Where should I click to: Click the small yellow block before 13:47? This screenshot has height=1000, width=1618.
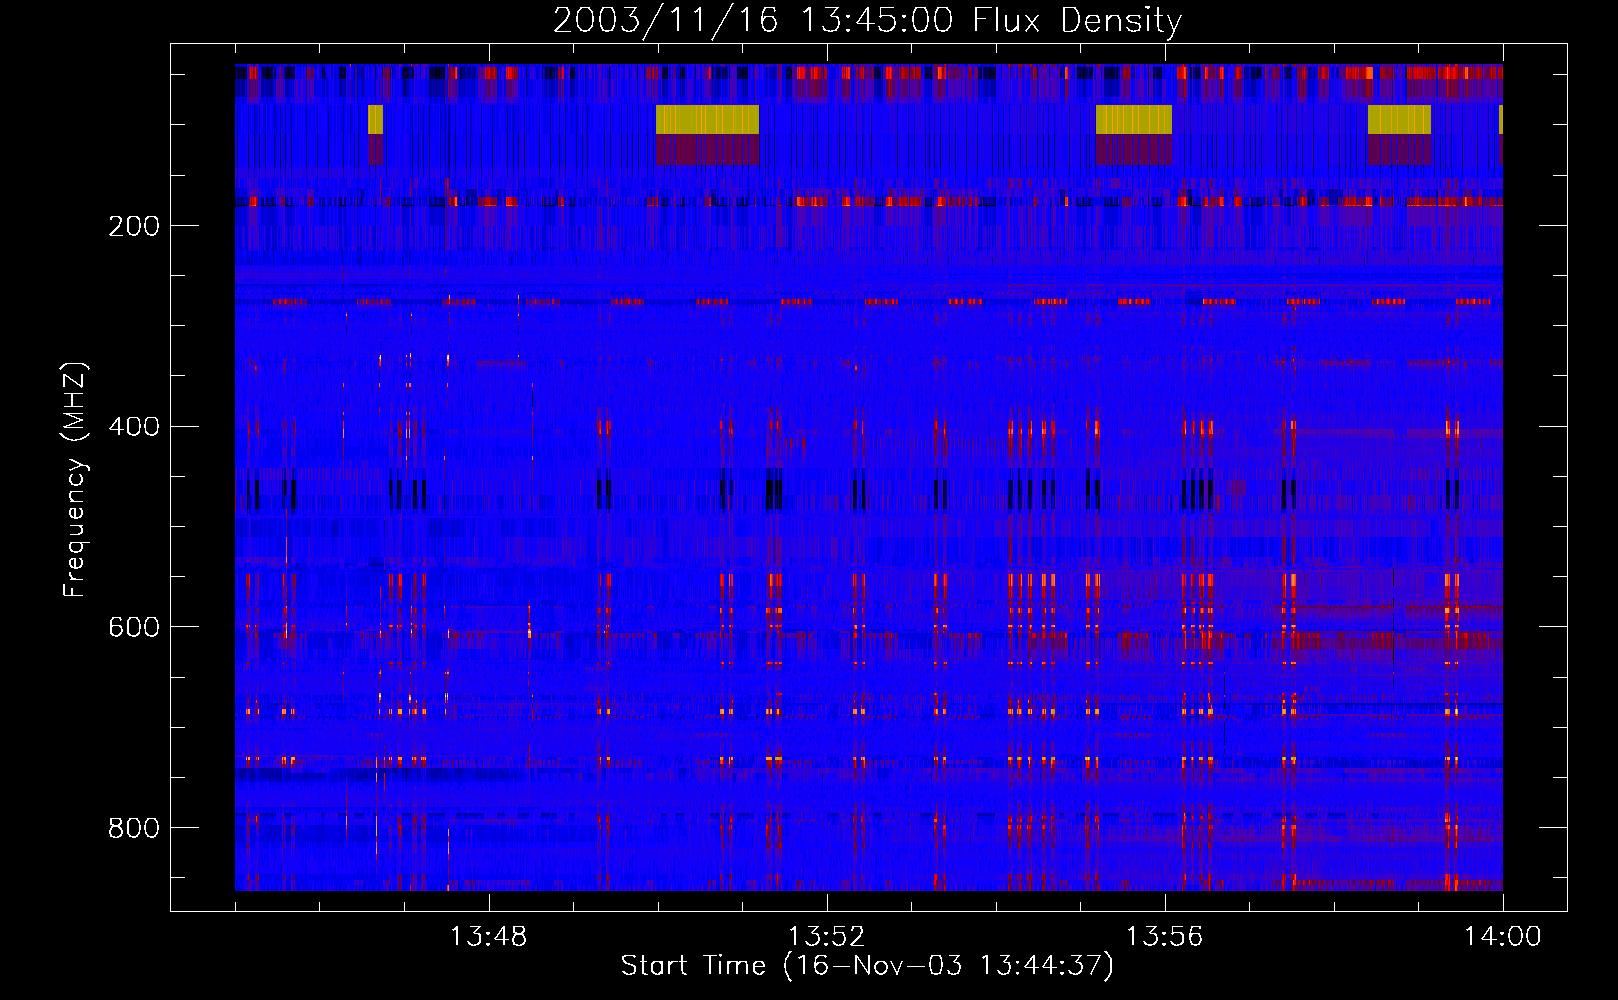(x=375, y=119)
